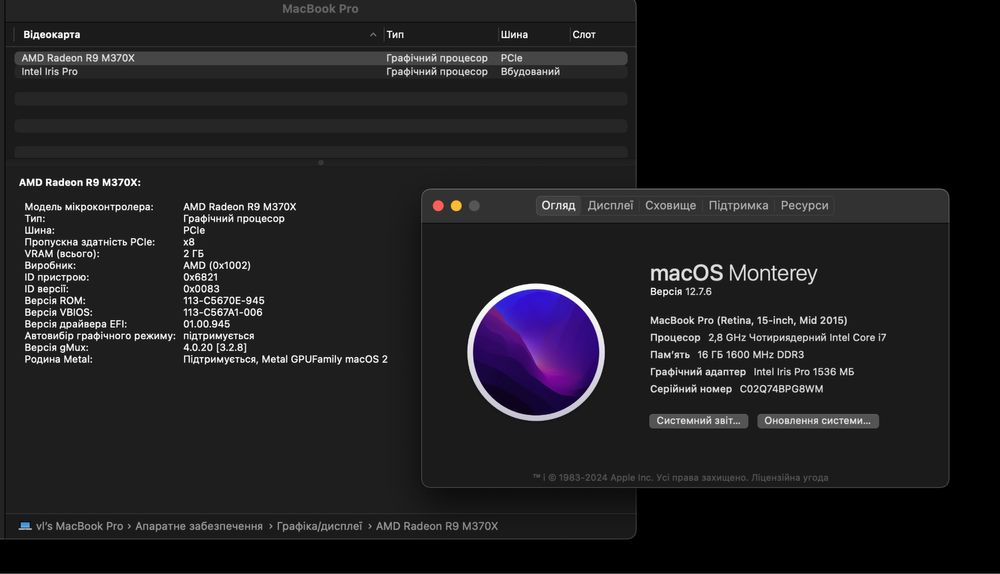Click Апаратне забезпечення in path bar
Image resolution: width=1000 pixels, height=574 pixels.
pyautogui.click(x=199, y=526)
